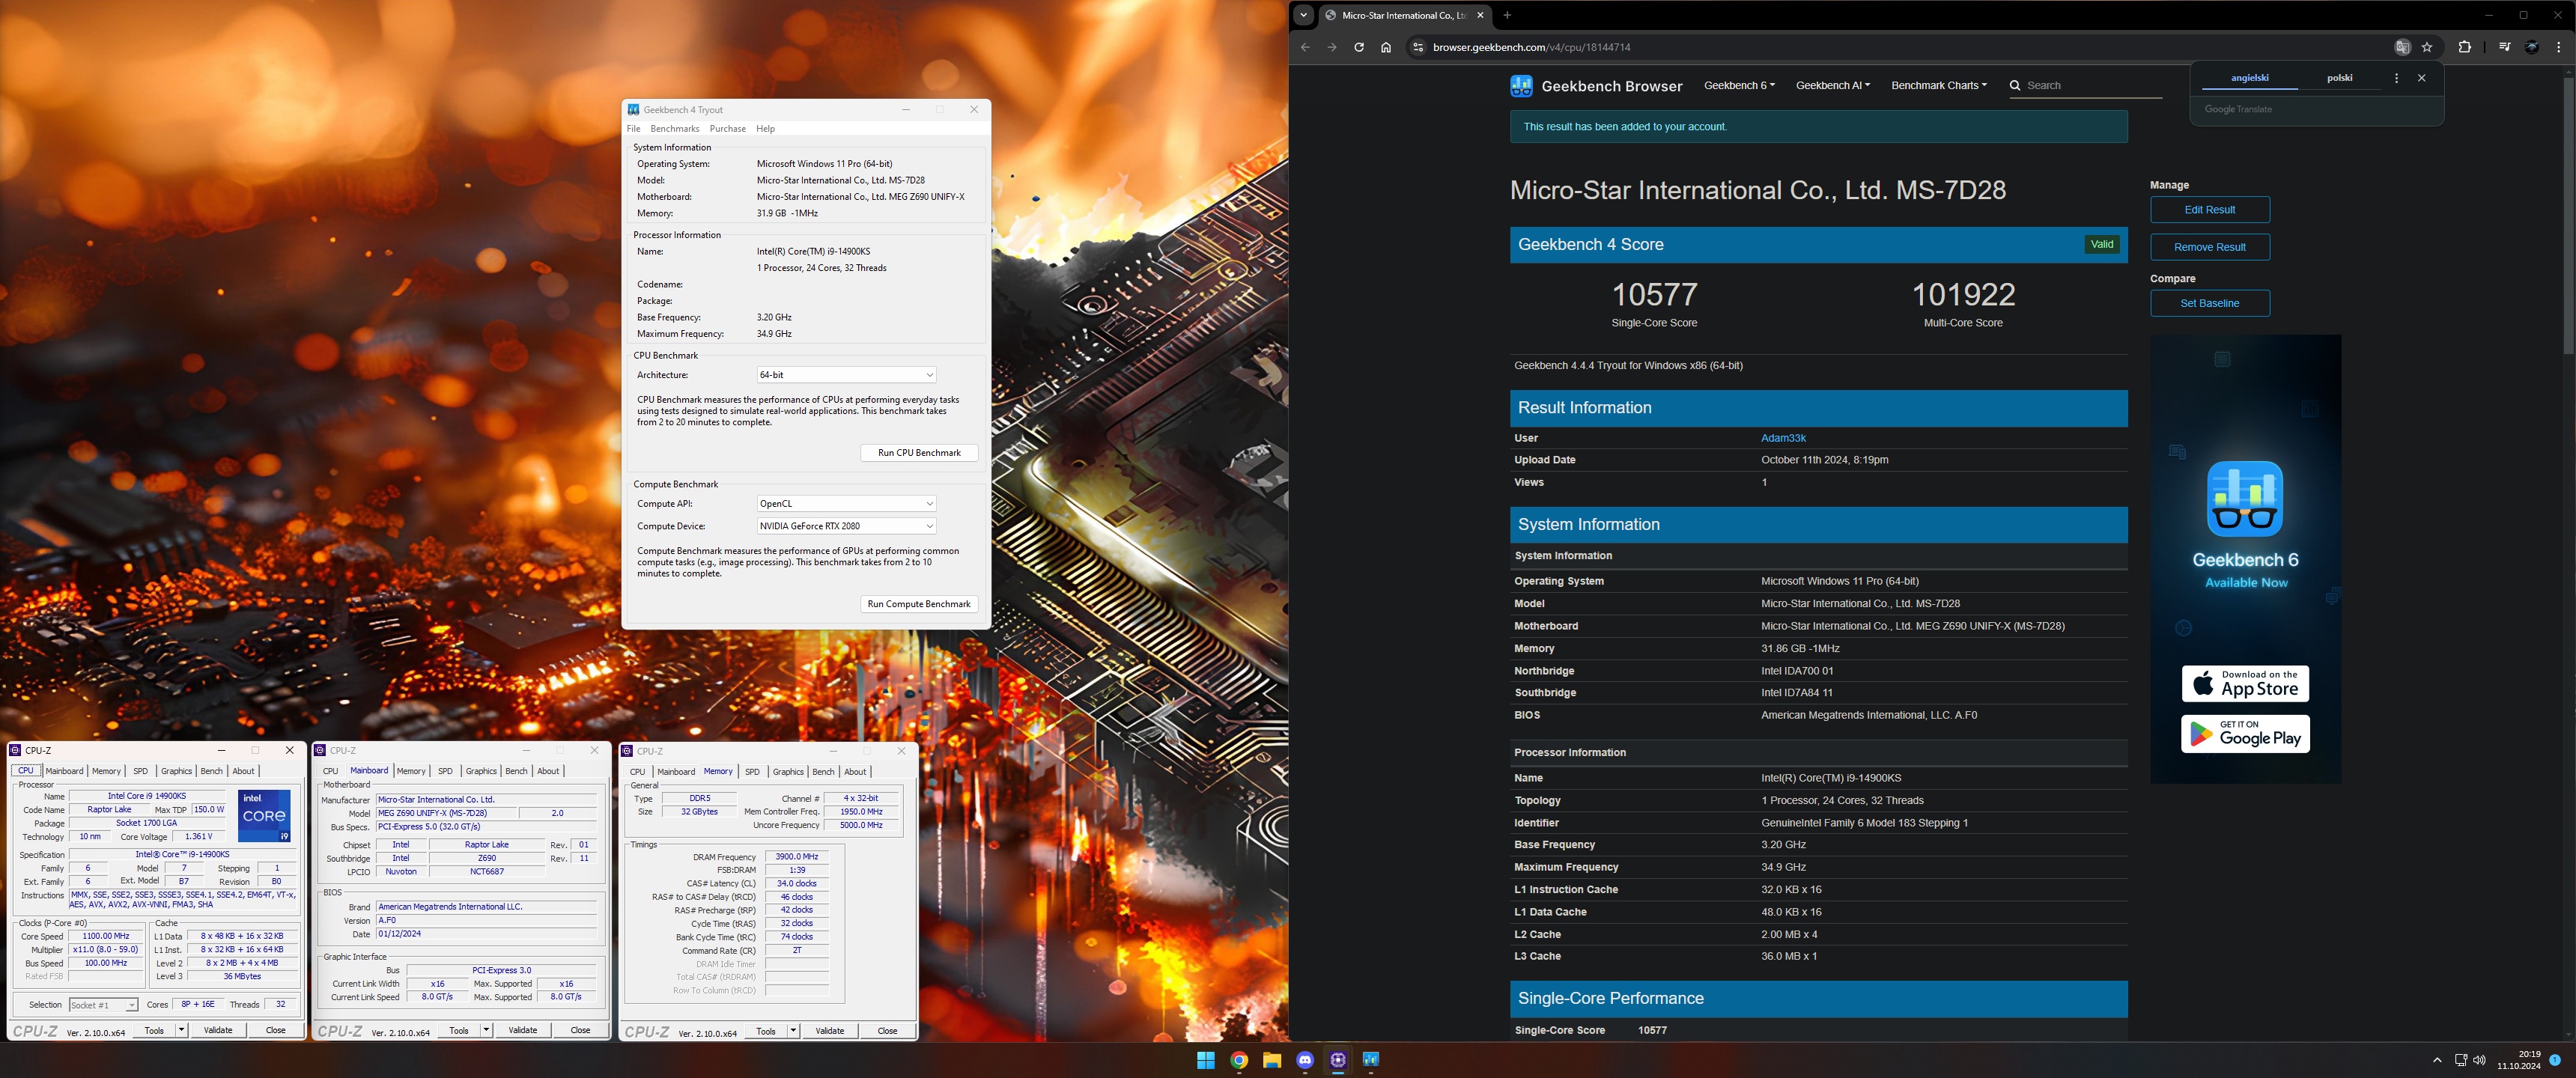Go back using the browser back arrow
This screenshot has height=1078, width=2576.
coord(1305,47)
